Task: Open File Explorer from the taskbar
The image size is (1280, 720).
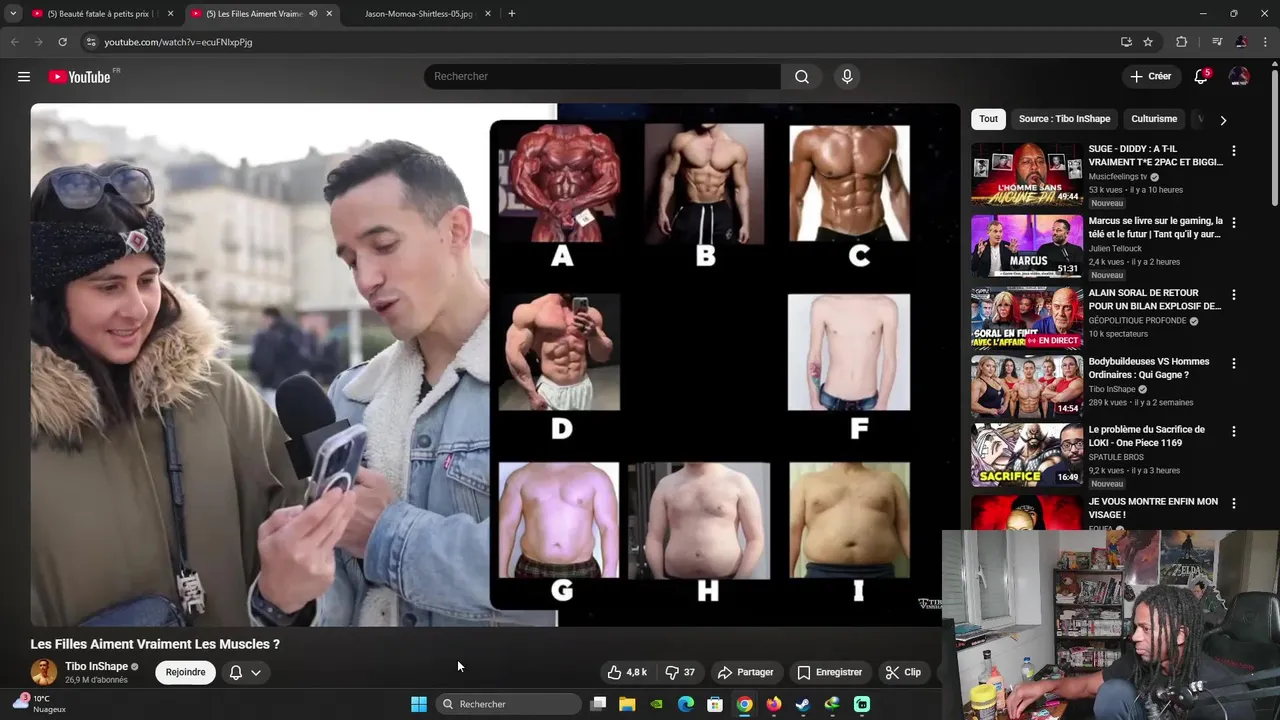Action: (627, 704)
